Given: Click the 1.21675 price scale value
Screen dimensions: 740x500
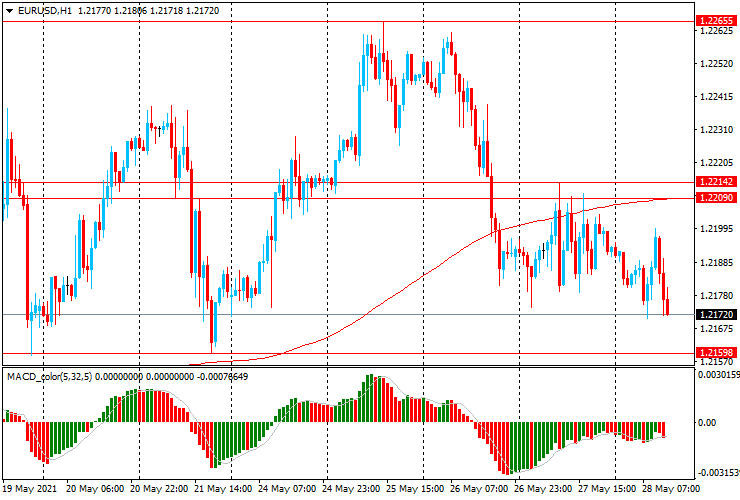Looking at the screenshot, I should [x=717, y=328].
